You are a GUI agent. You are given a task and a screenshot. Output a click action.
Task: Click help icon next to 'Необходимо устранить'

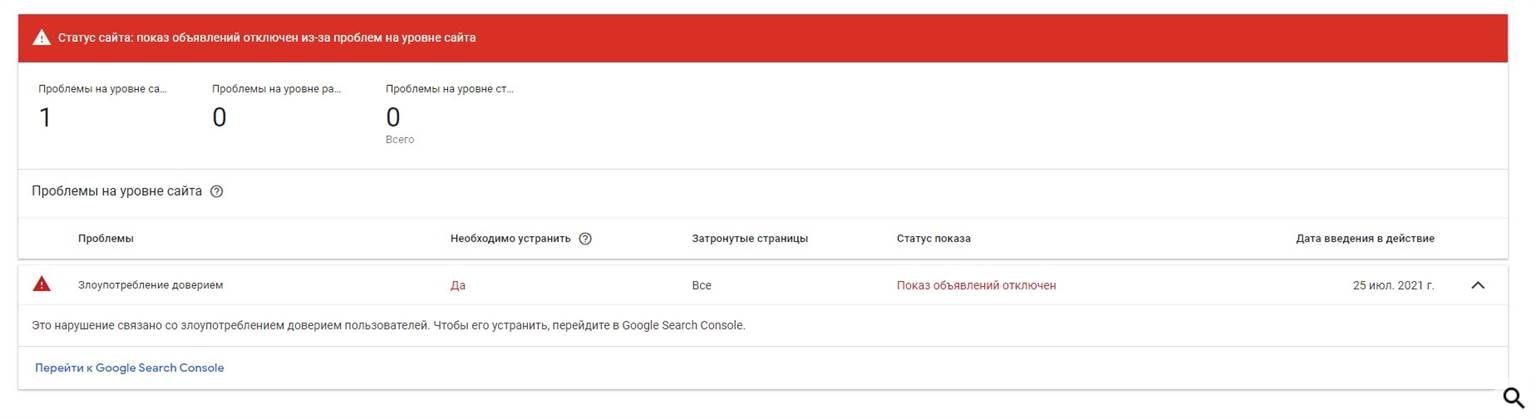tap(585, 238)
